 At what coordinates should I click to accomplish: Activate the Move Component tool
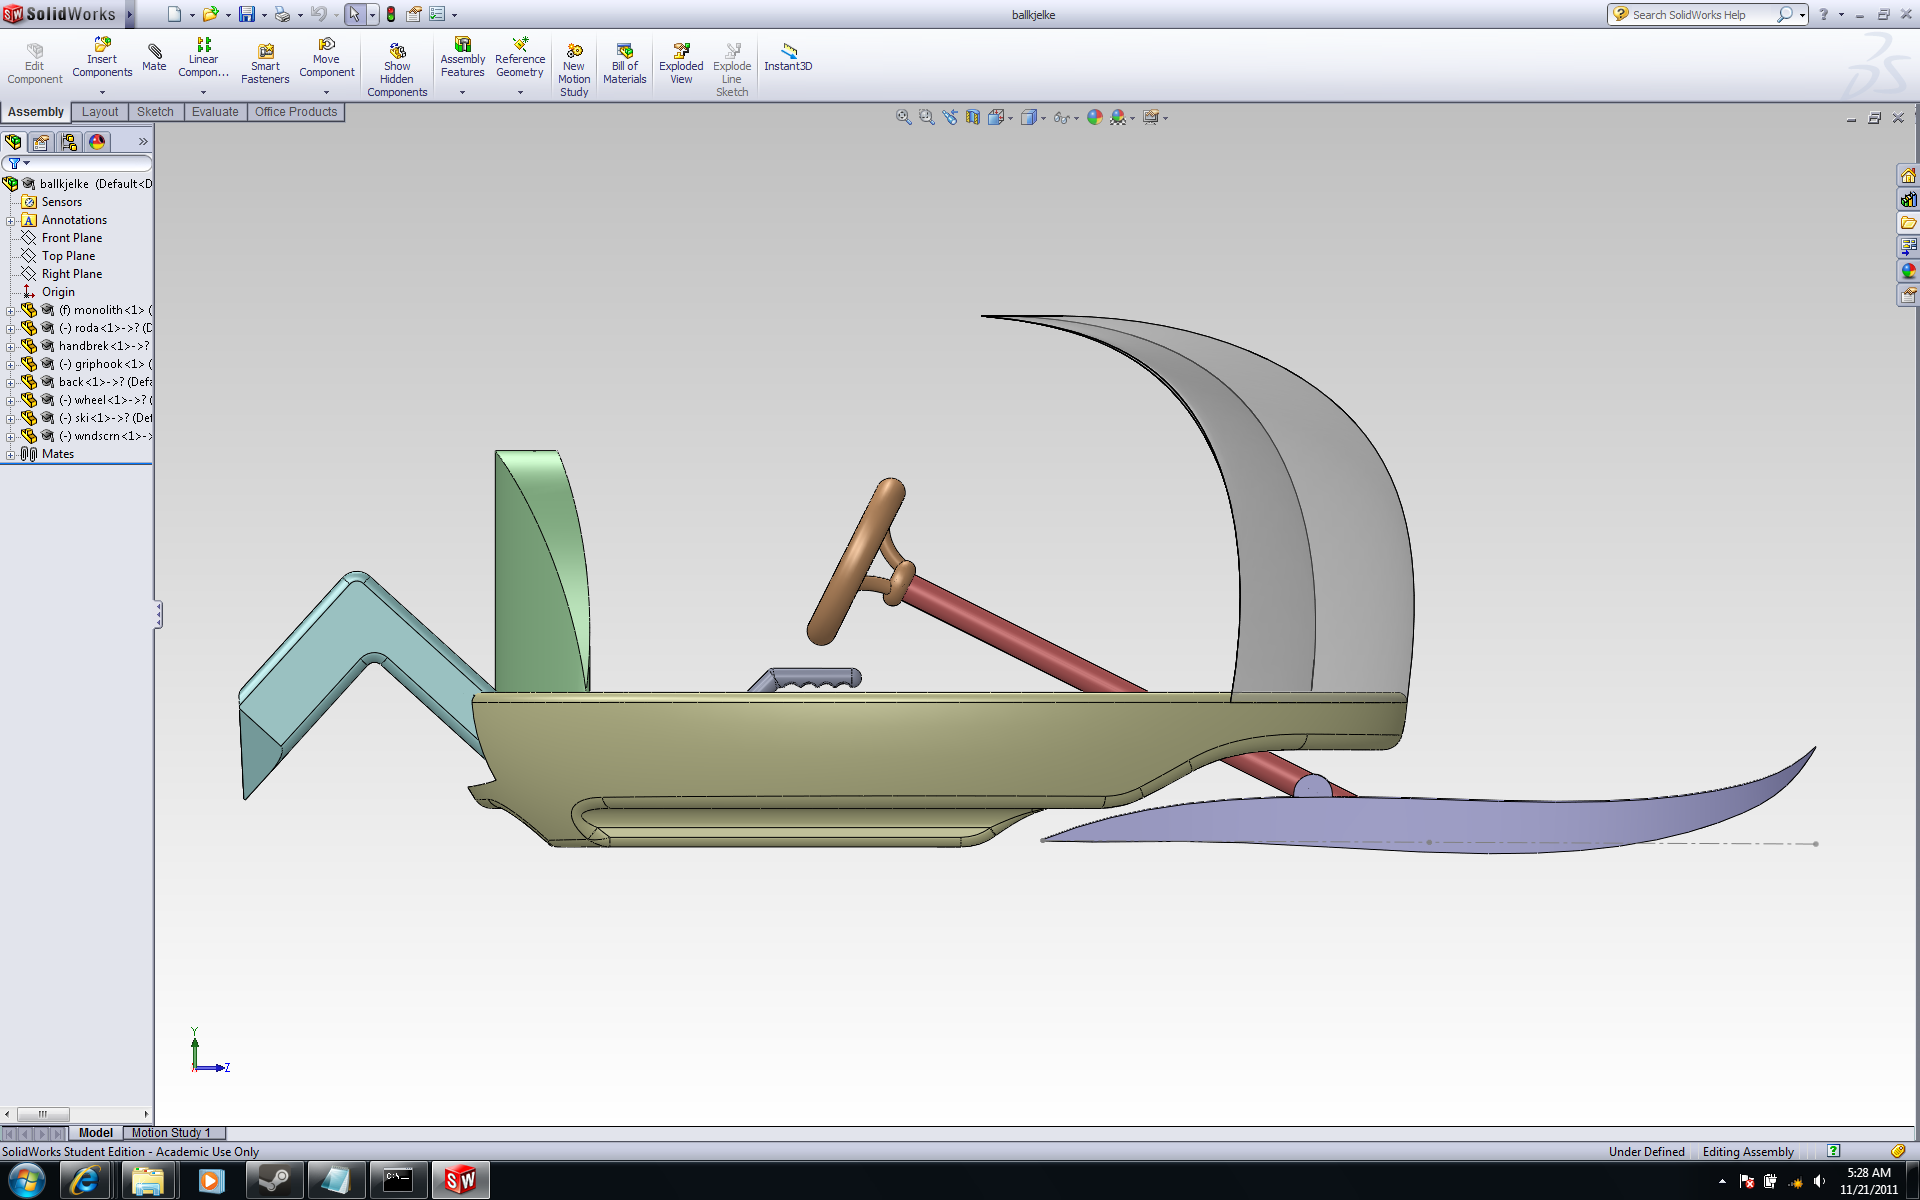coord(326,59)
